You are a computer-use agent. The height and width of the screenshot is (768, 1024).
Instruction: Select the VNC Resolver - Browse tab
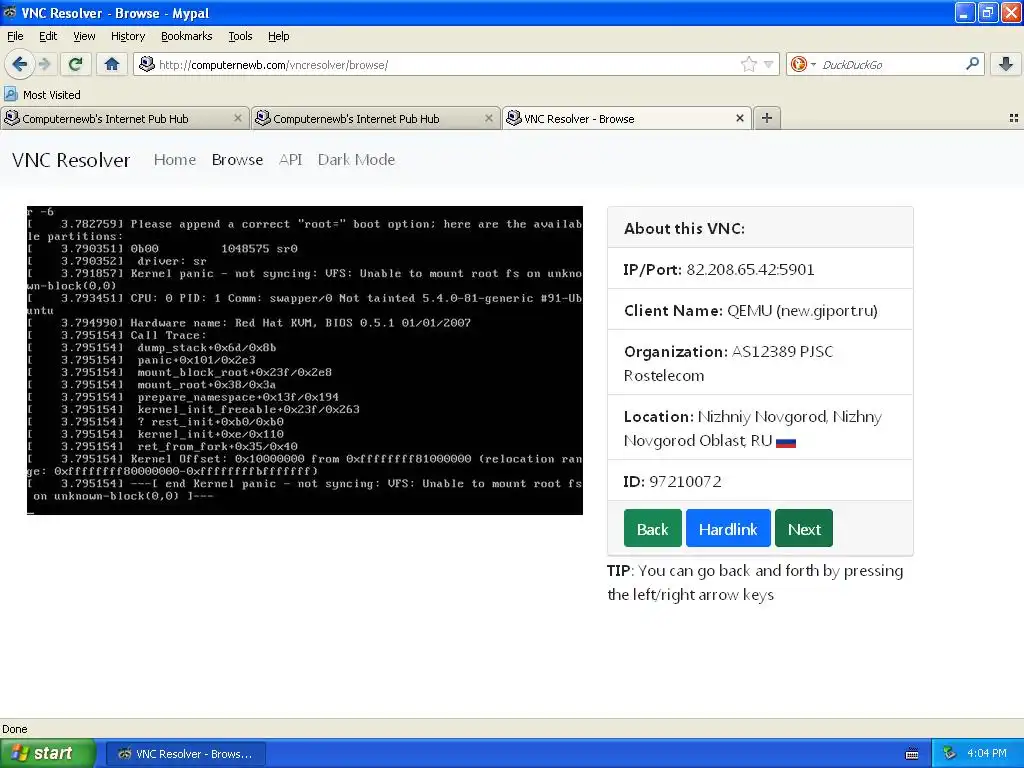(x=626, y=118)
